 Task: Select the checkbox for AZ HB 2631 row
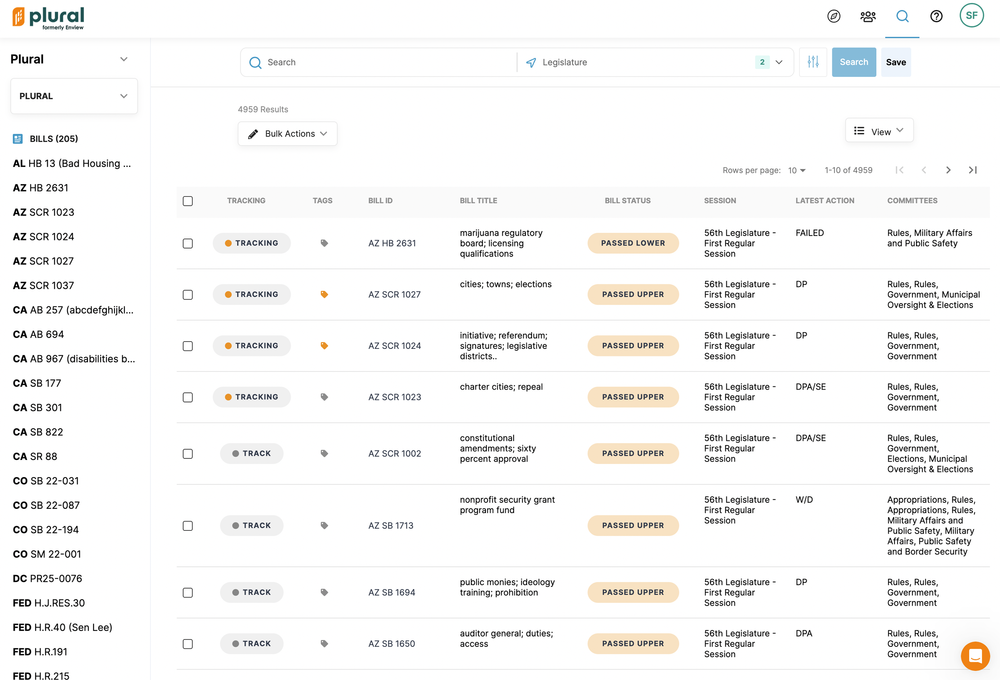[188, 243]
